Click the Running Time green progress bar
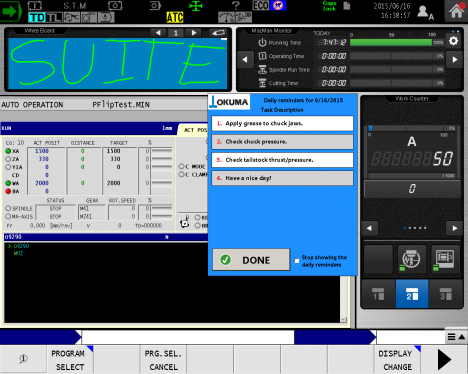468x374 pixels. point(391,42)
